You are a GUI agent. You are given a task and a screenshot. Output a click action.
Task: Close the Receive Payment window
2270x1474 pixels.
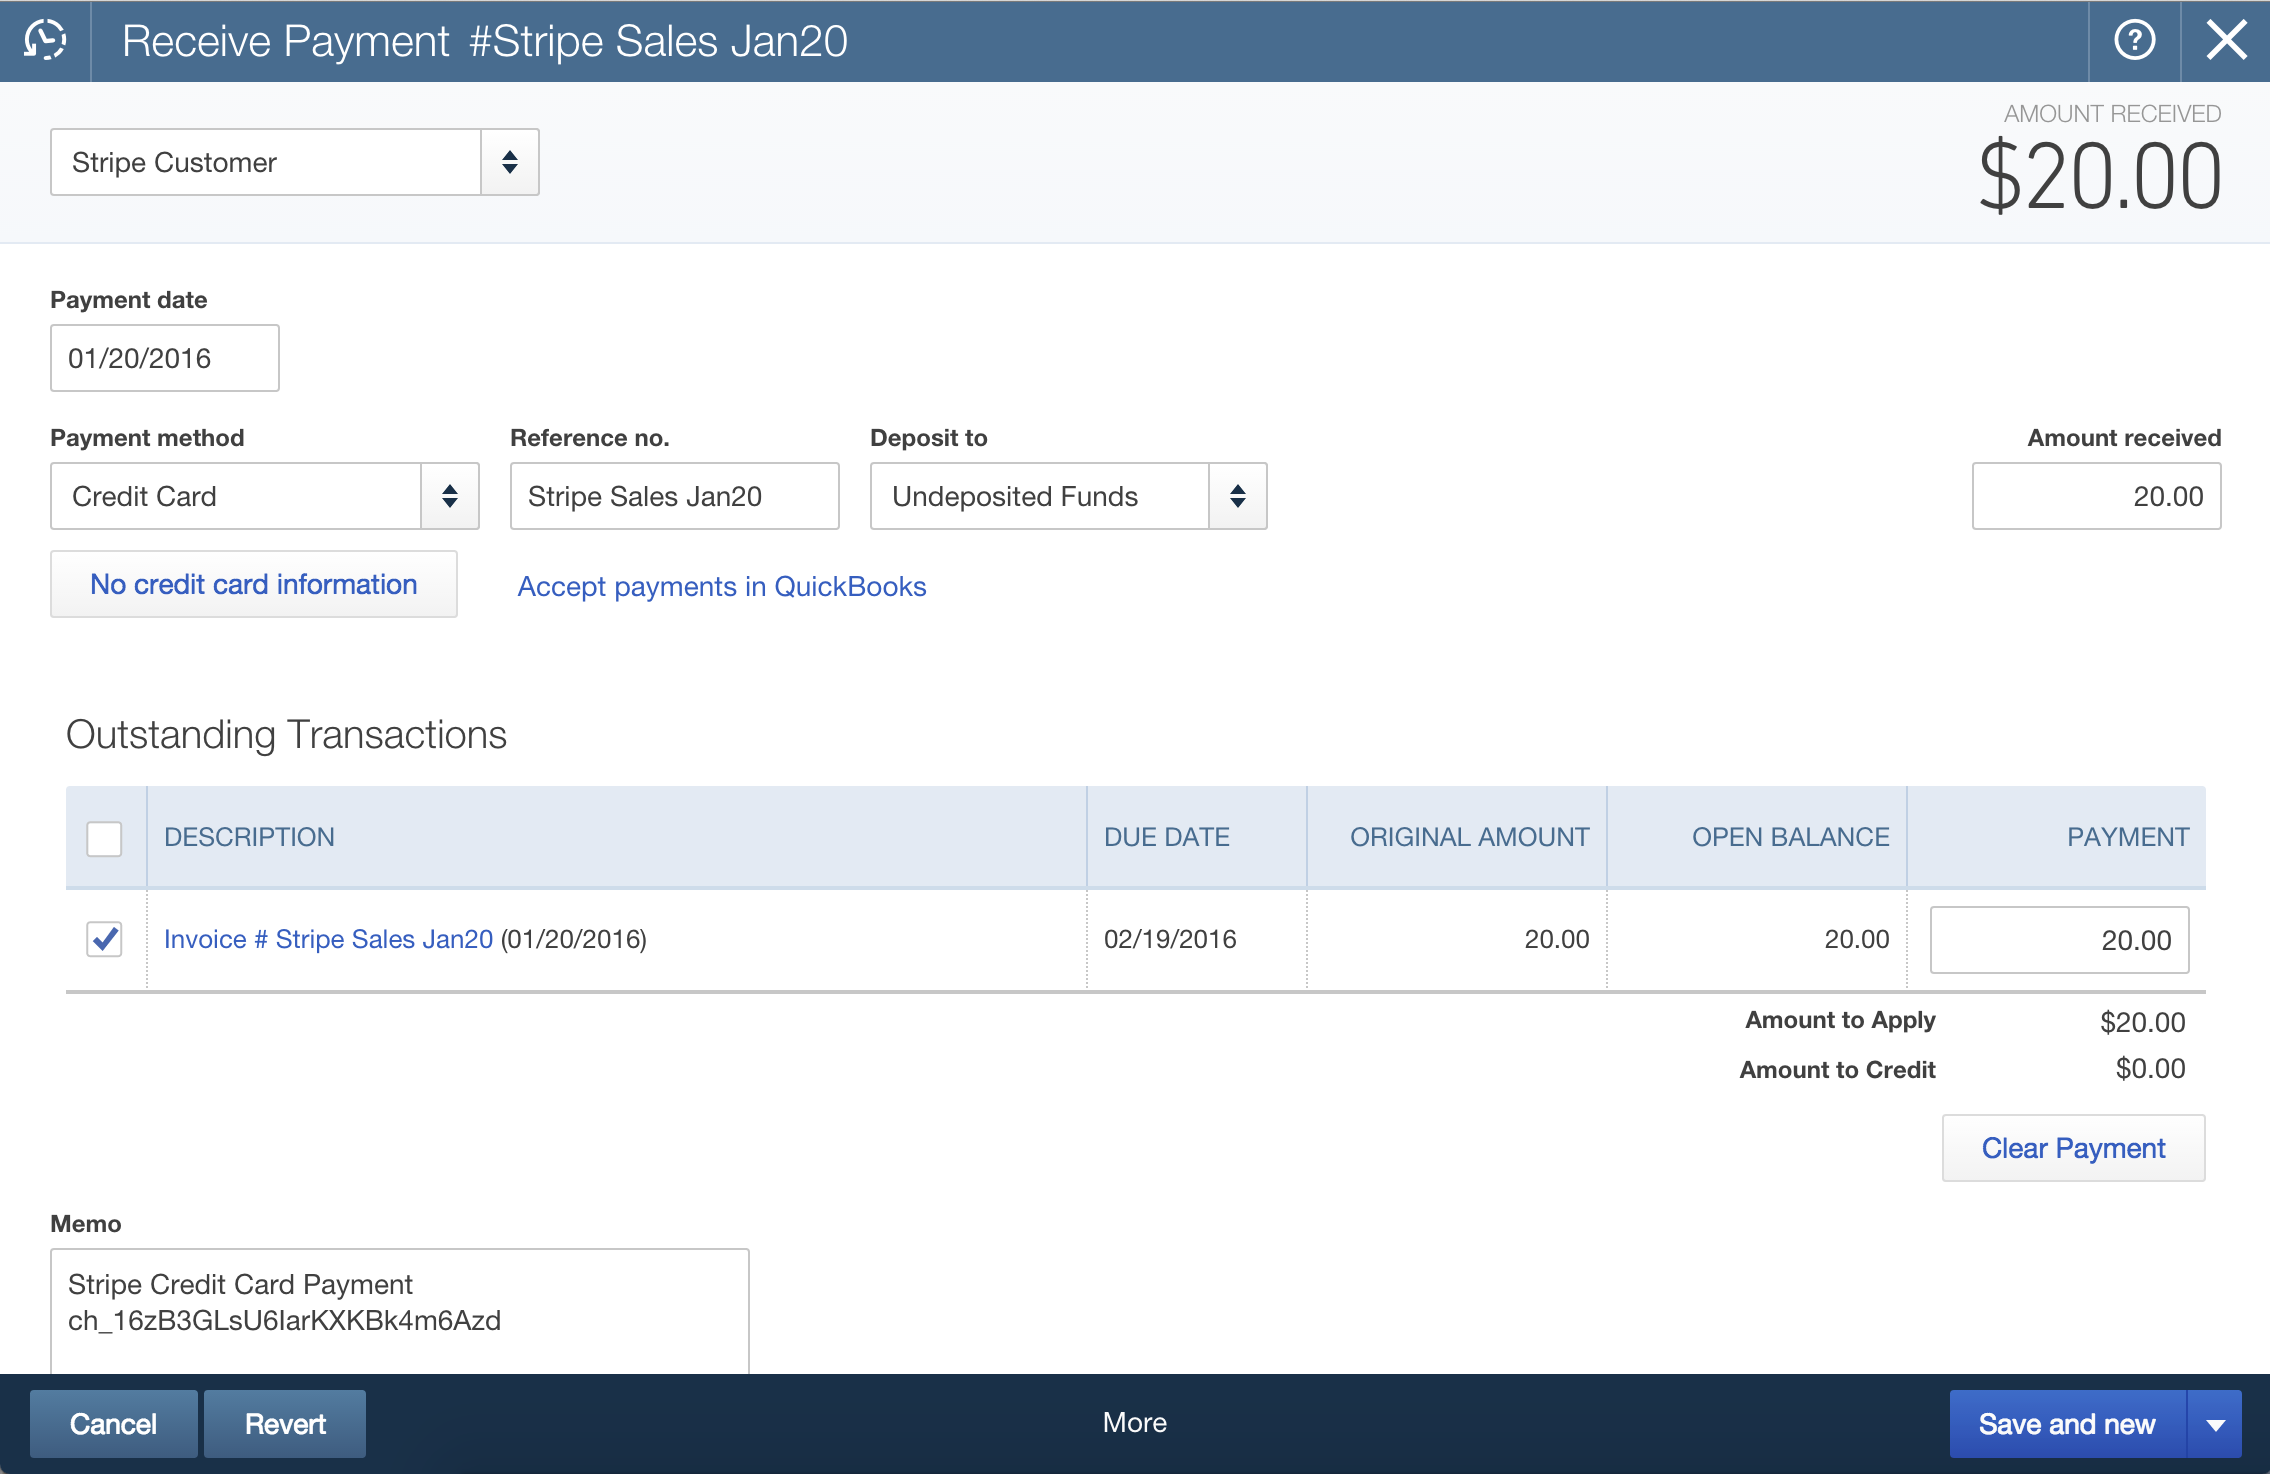[x=2226, y=41]
